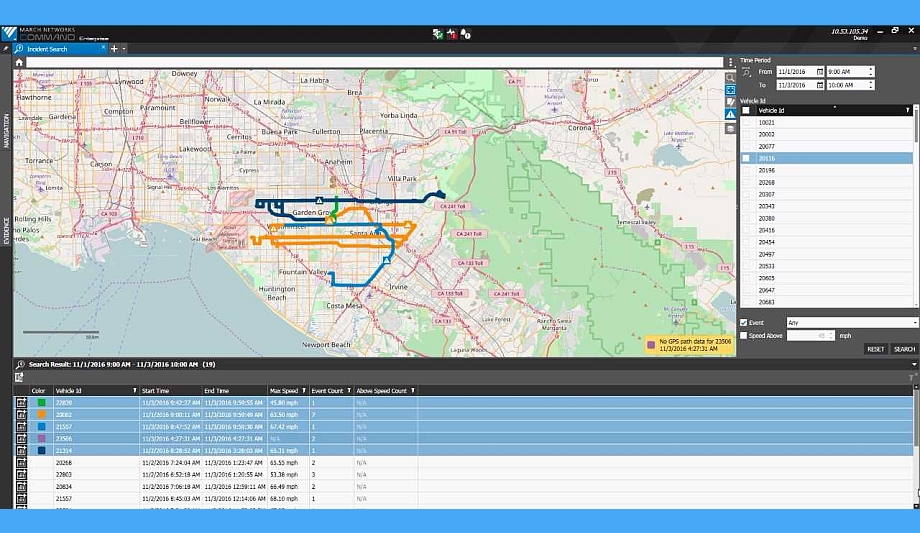Click the RESET button
Screen dimensions: 920x533
coord(875,349)
